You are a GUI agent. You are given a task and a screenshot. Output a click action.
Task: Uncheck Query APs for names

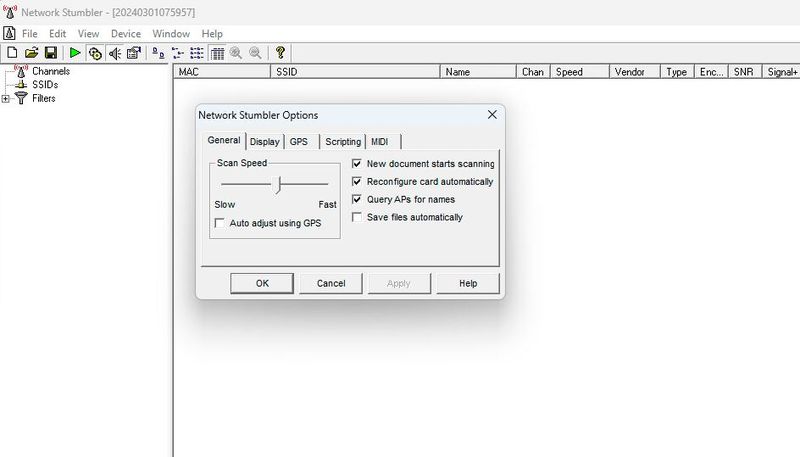[357, 199]
